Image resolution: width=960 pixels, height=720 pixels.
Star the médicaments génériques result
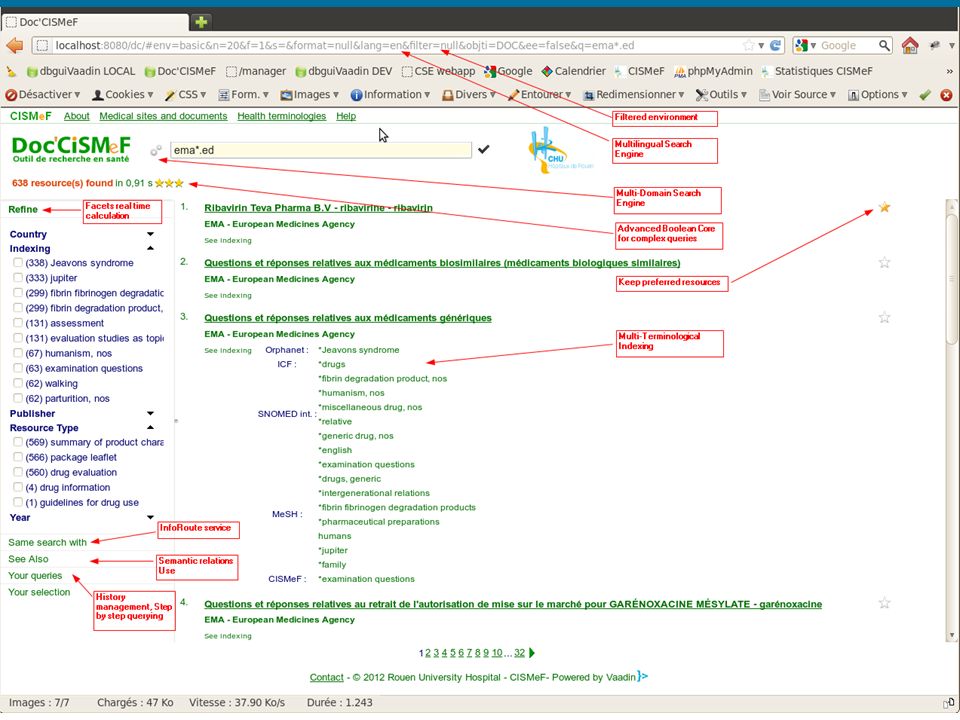pos(884,317)
